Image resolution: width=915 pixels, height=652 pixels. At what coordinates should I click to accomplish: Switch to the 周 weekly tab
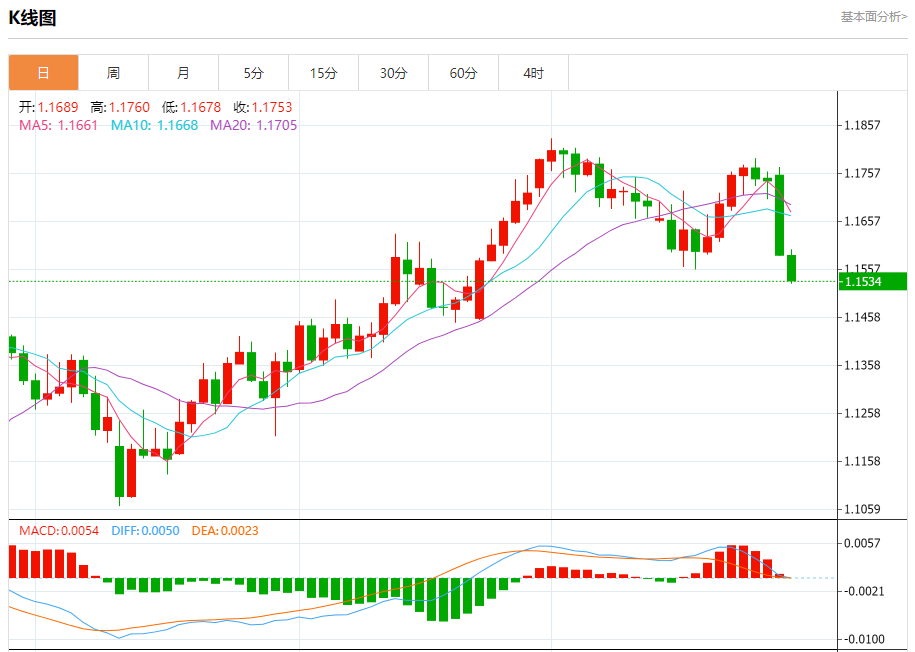click(113, 73)
